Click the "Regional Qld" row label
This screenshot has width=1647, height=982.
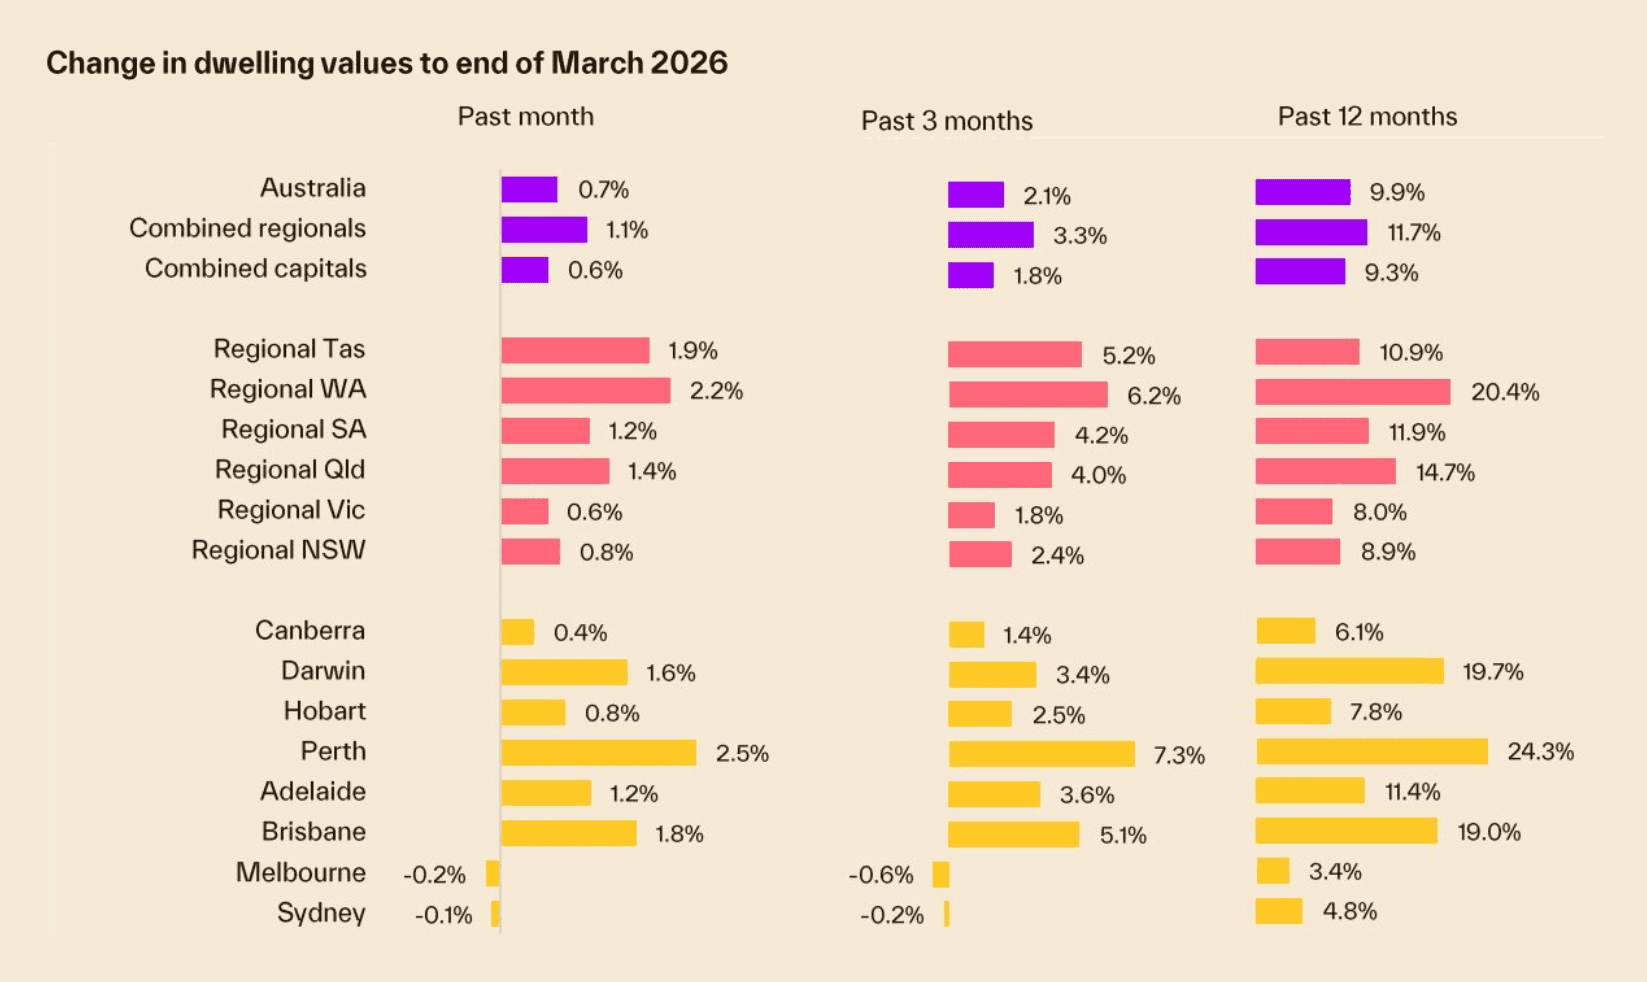coord(290,470)
